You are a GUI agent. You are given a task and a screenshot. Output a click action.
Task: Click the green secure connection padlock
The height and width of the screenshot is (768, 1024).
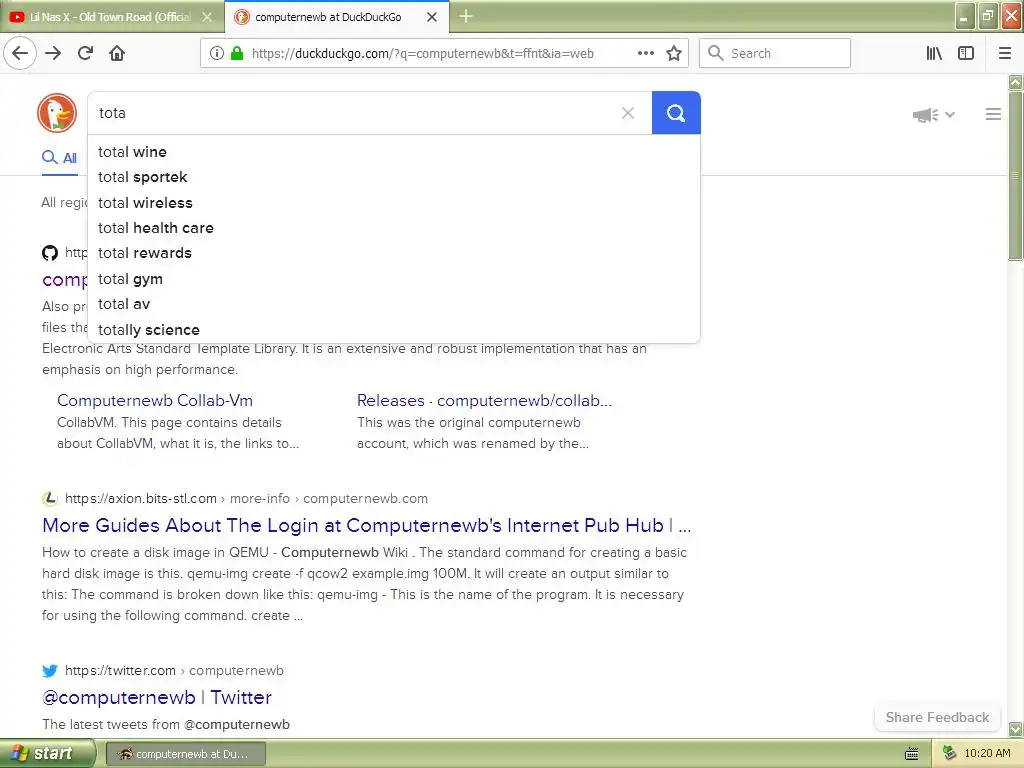click(x=237, y=54)
